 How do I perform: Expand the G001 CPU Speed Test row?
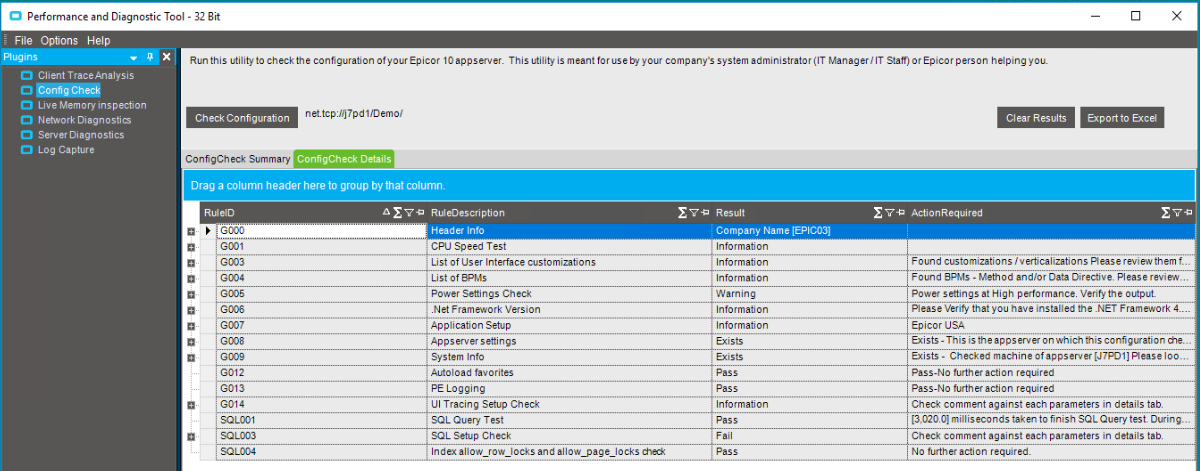point(190,247)
